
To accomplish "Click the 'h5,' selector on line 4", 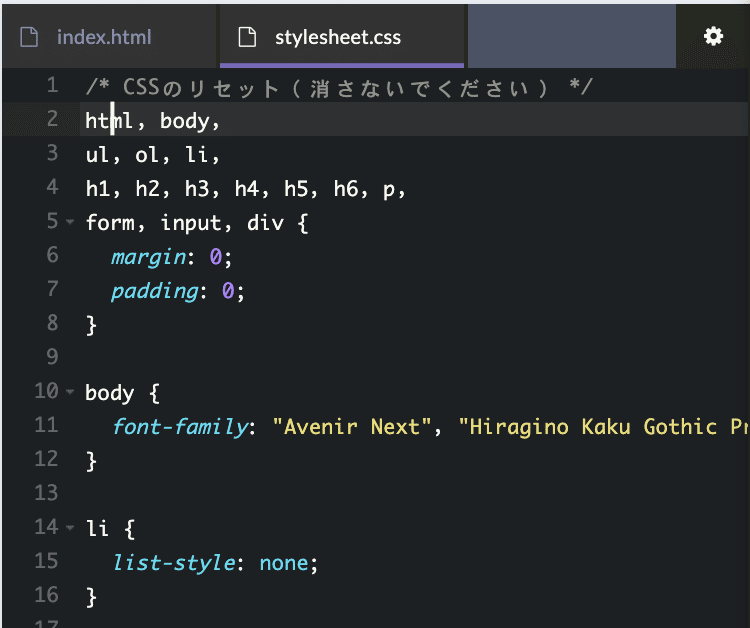I will pos(301,189).
